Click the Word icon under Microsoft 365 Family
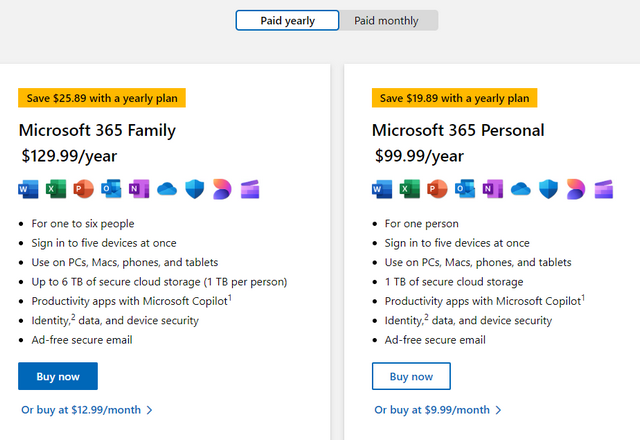The height and width of the screenshot is (440, 640). click(28, 189)
